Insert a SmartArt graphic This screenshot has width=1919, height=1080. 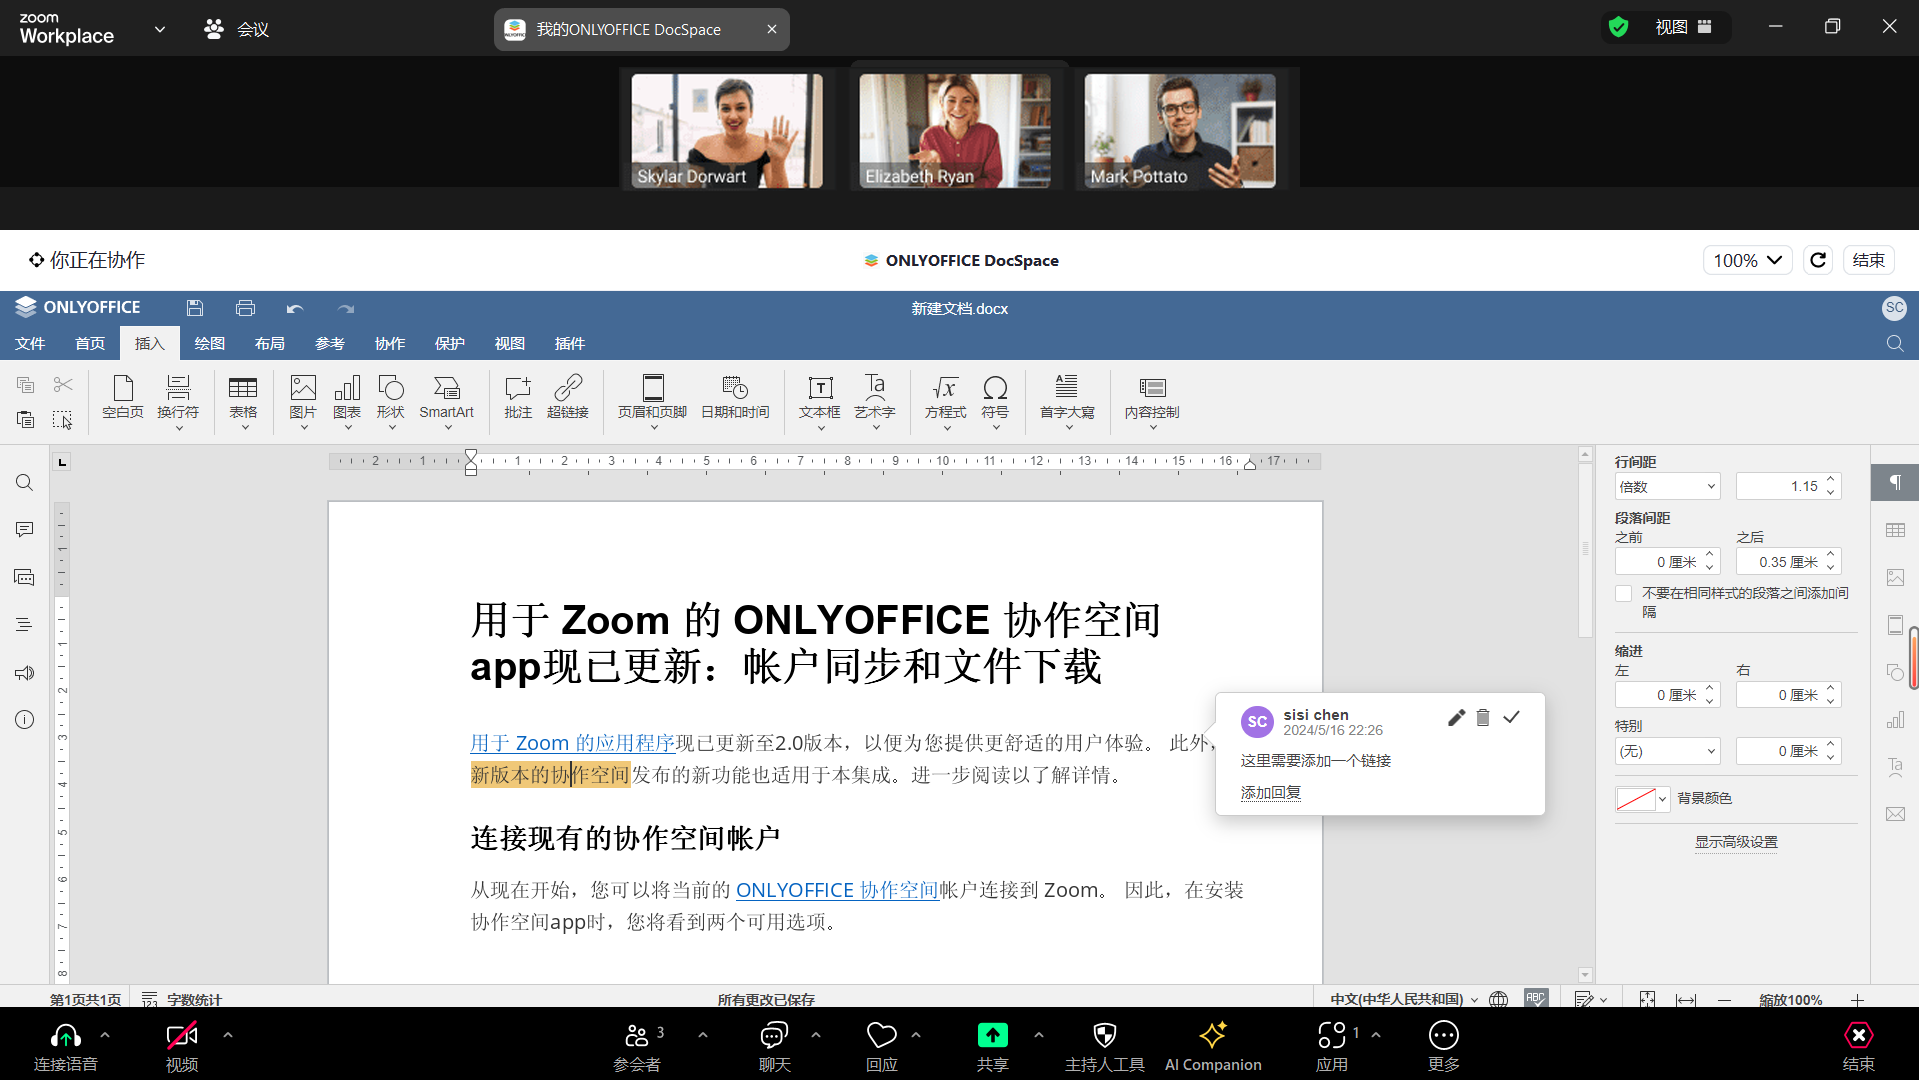446,399
